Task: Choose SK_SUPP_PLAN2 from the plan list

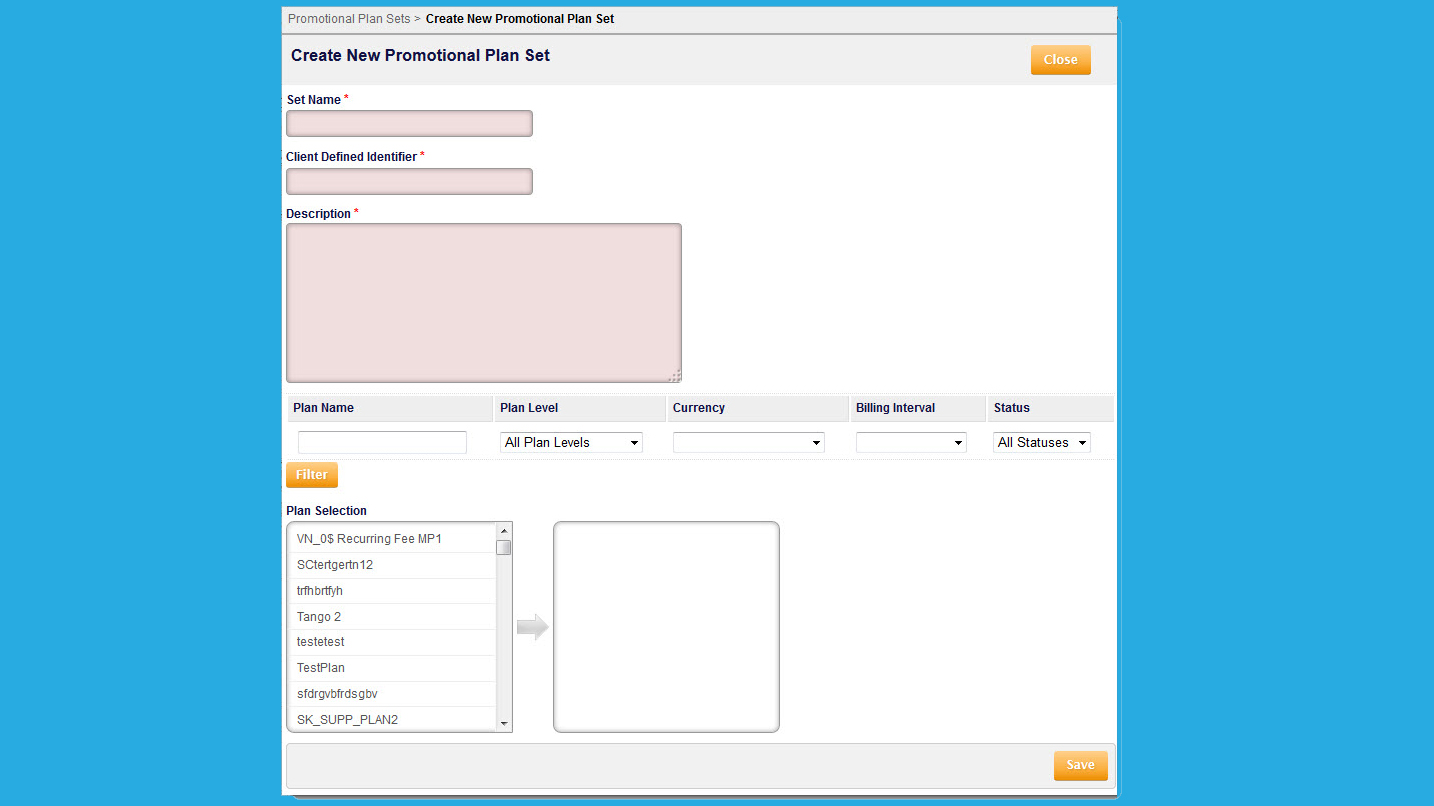Action: click(x=392, y=720)
